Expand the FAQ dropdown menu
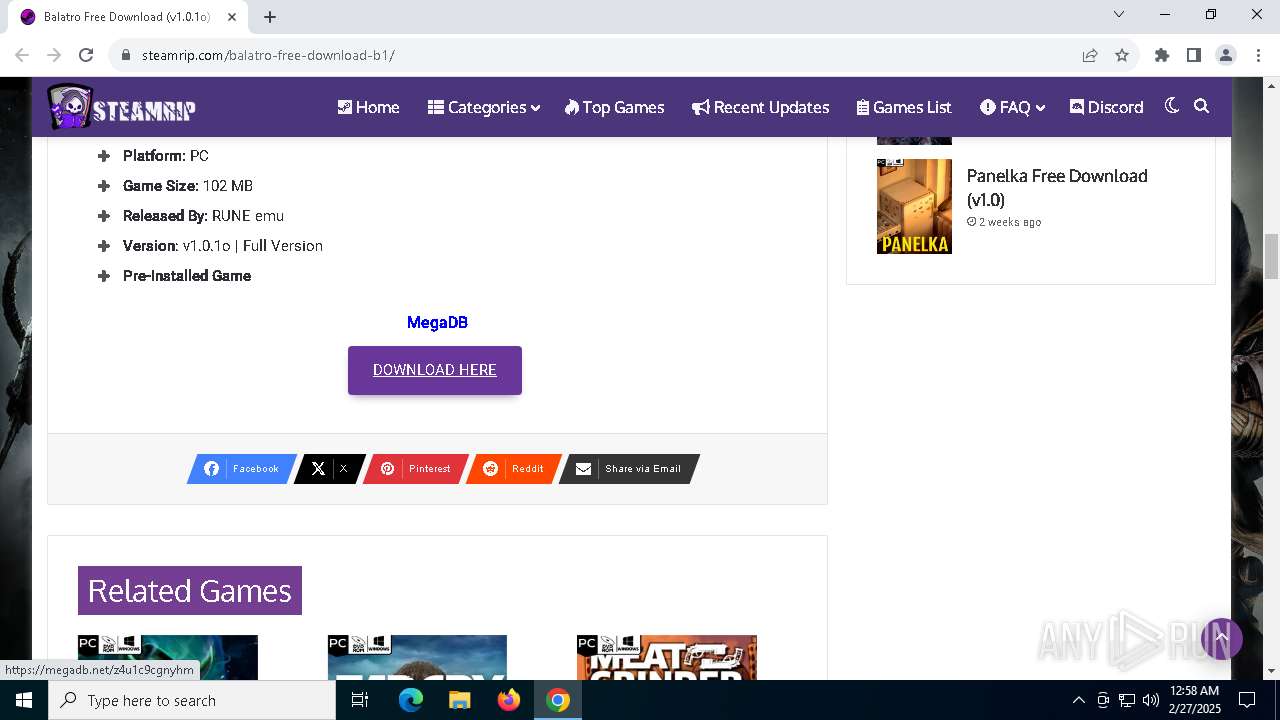Image resolution: width=1280 pixels, height=720 pixels. pos(1012,107)
